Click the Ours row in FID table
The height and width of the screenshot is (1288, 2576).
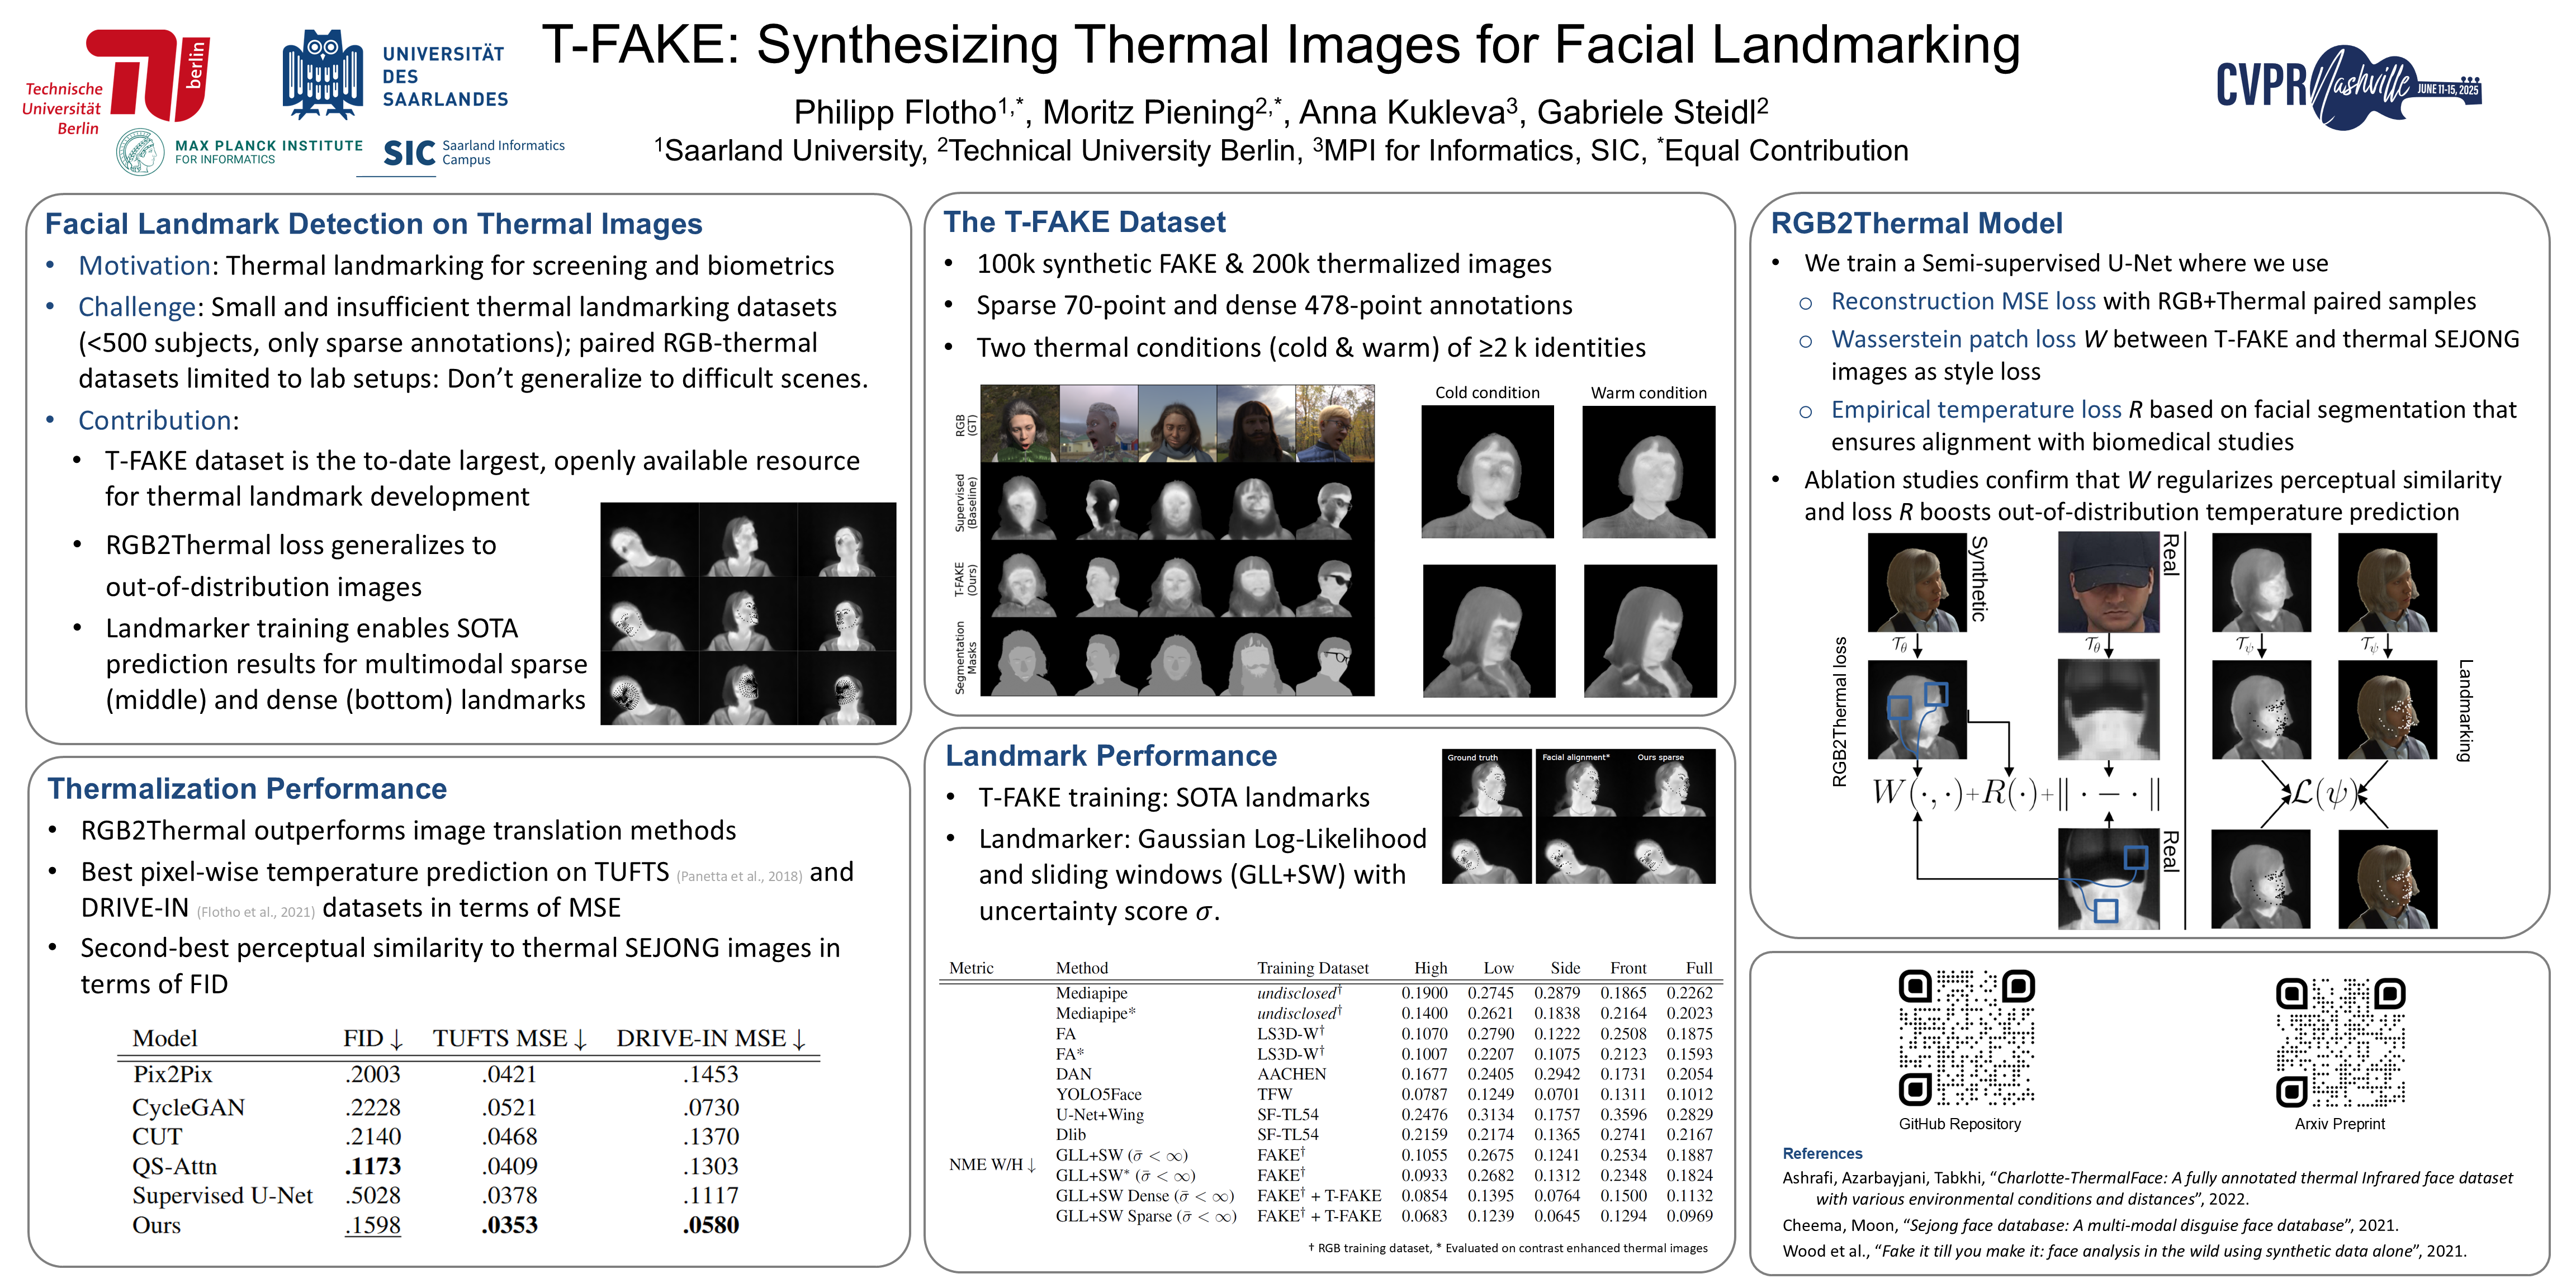pyautogui.click(x=157, y=1225)
